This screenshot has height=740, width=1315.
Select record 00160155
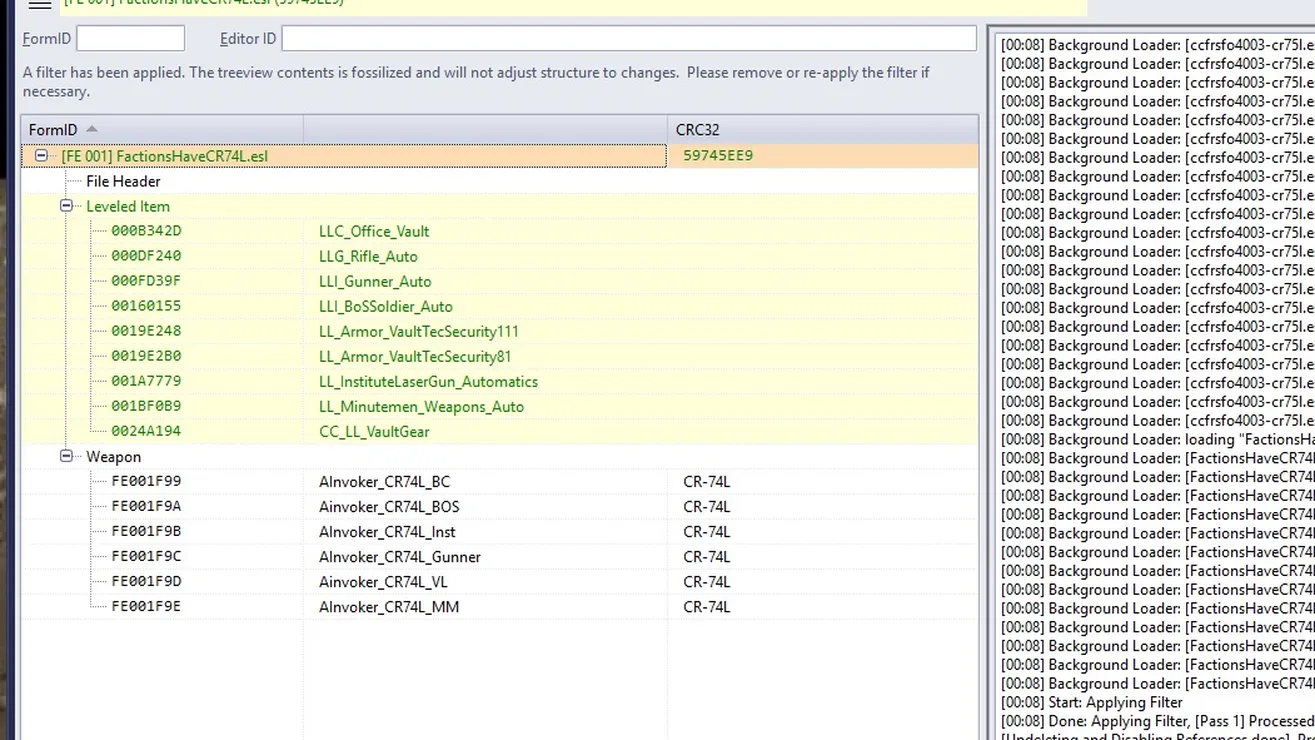146,306
